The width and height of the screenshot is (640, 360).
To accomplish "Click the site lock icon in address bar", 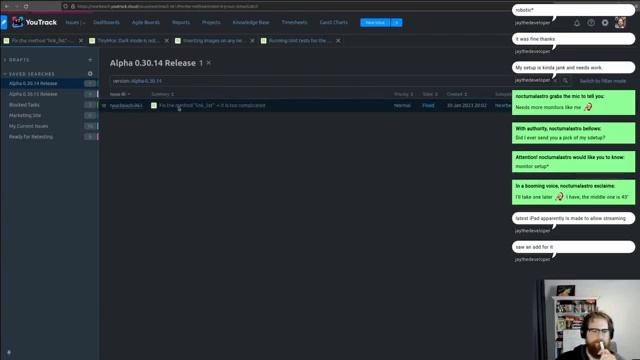I will (73, 6).
